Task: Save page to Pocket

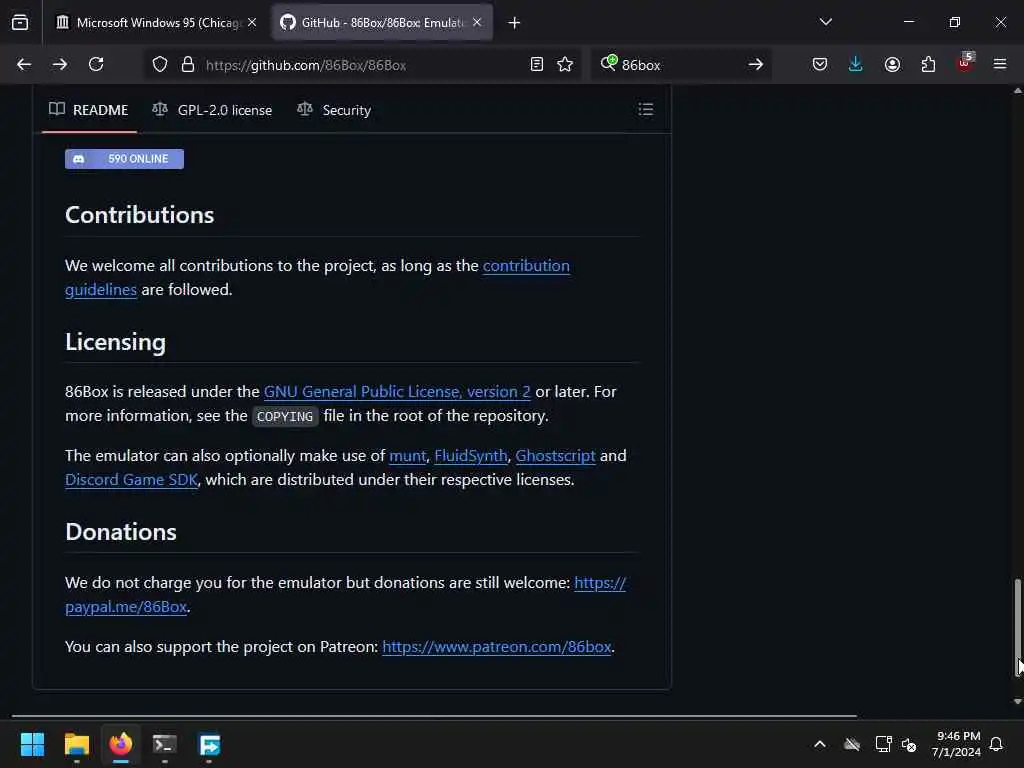Action: [x=820, y=64]
